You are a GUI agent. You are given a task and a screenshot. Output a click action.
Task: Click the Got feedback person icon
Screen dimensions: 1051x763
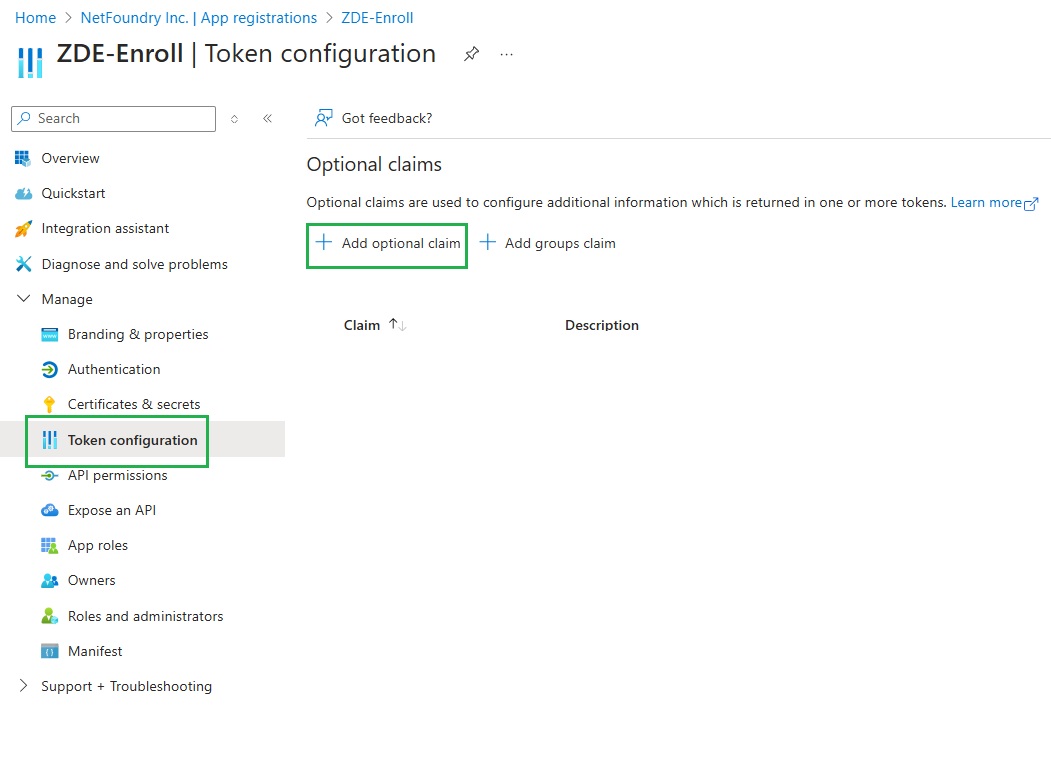click(x=324, y=118)
